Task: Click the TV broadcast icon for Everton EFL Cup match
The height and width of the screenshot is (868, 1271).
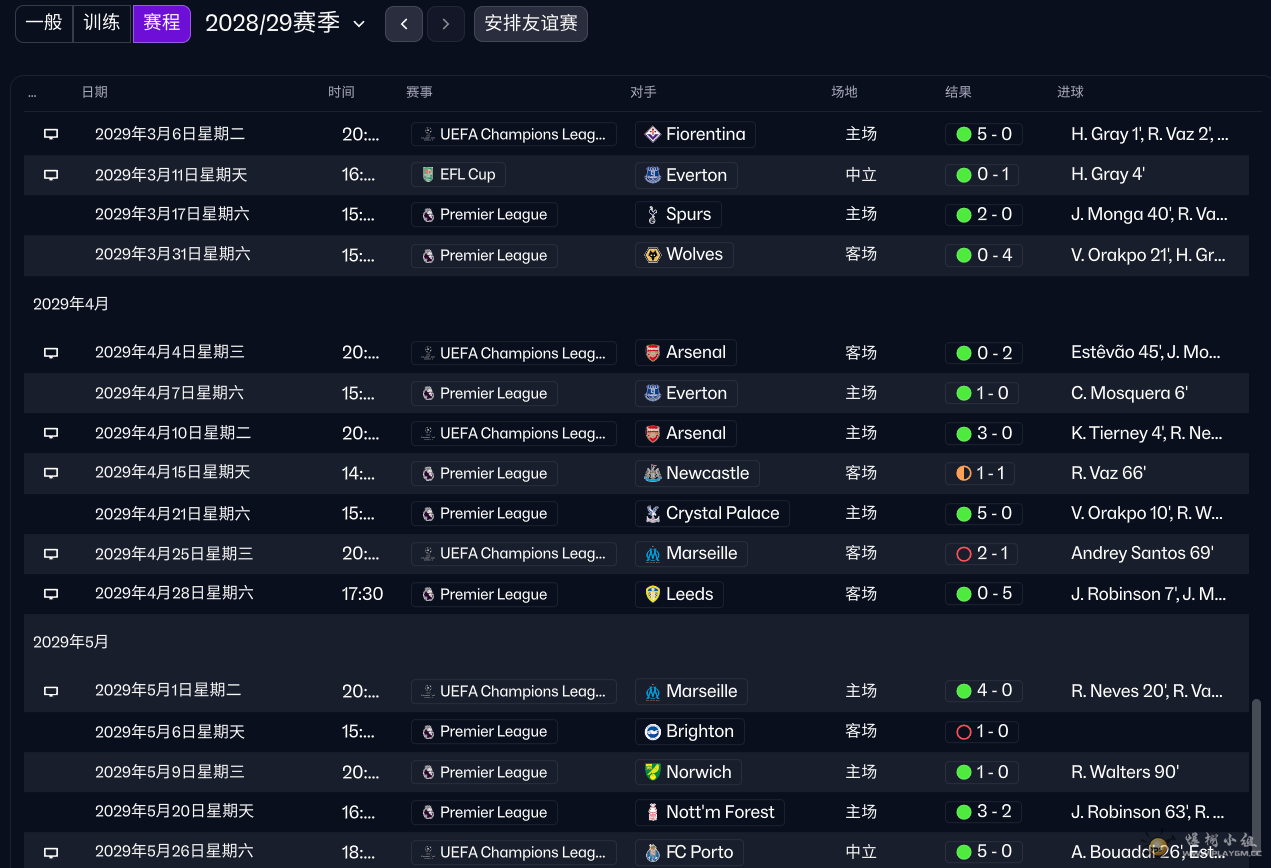Action: coord(51,175)
